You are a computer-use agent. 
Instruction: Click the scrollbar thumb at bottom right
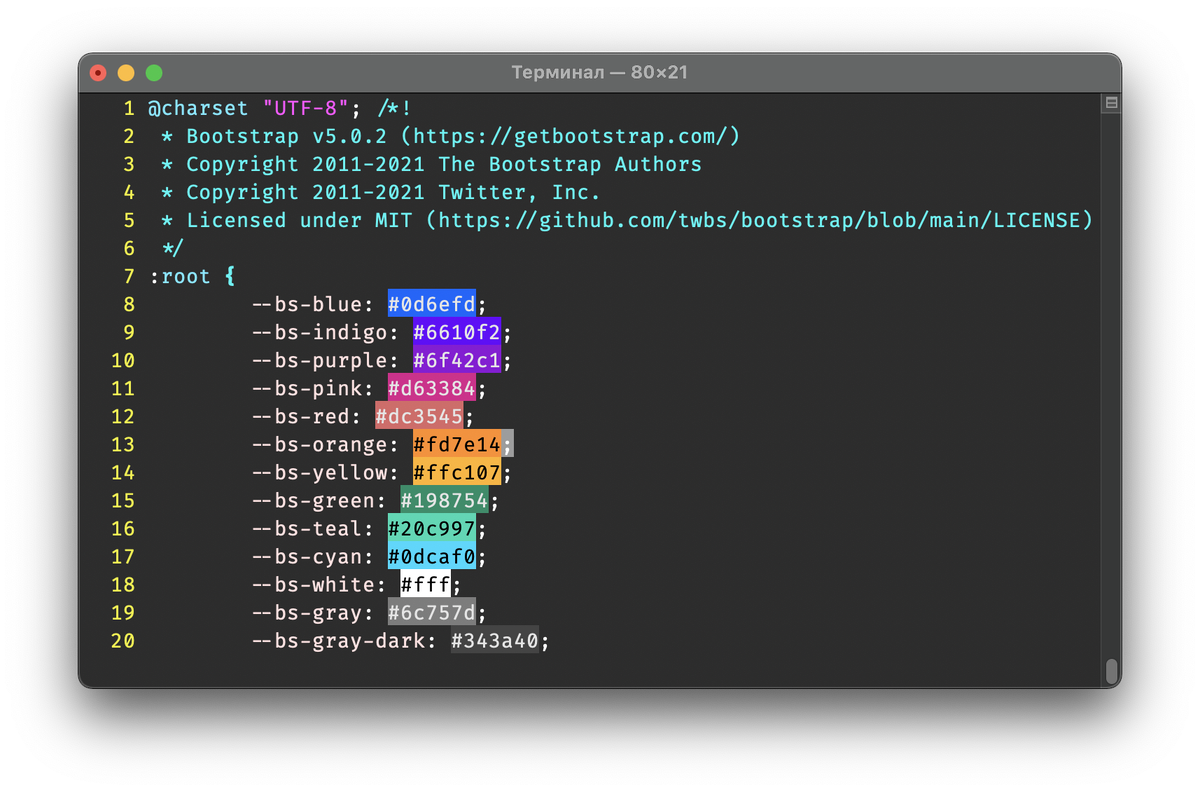pos(1111,670)
